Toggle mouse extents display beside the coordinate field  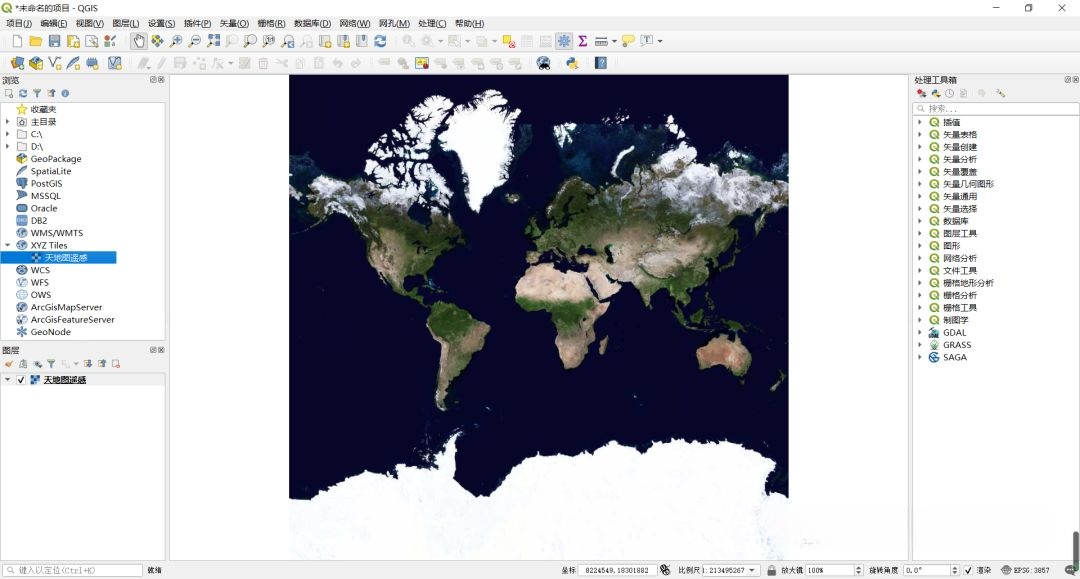point(665,570)
